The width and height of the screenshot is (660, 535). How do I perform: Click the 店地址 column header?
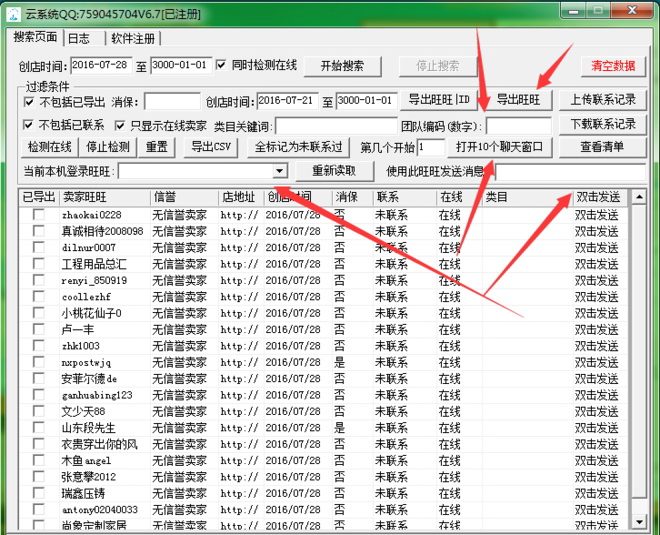pos(241,197)
